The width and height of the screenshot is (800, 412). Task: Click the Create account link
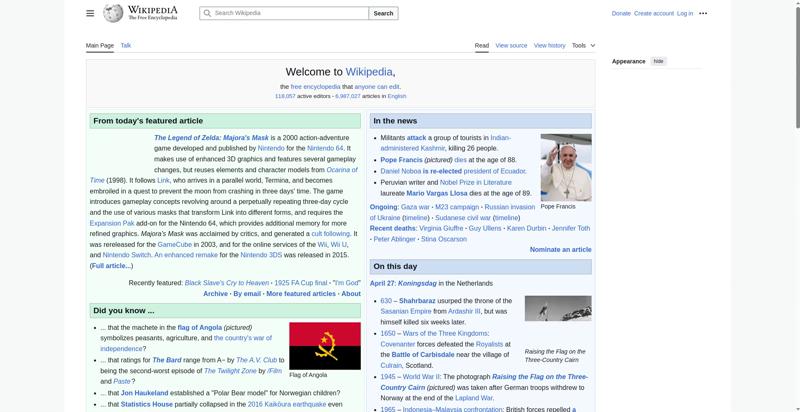click(654, 13)
